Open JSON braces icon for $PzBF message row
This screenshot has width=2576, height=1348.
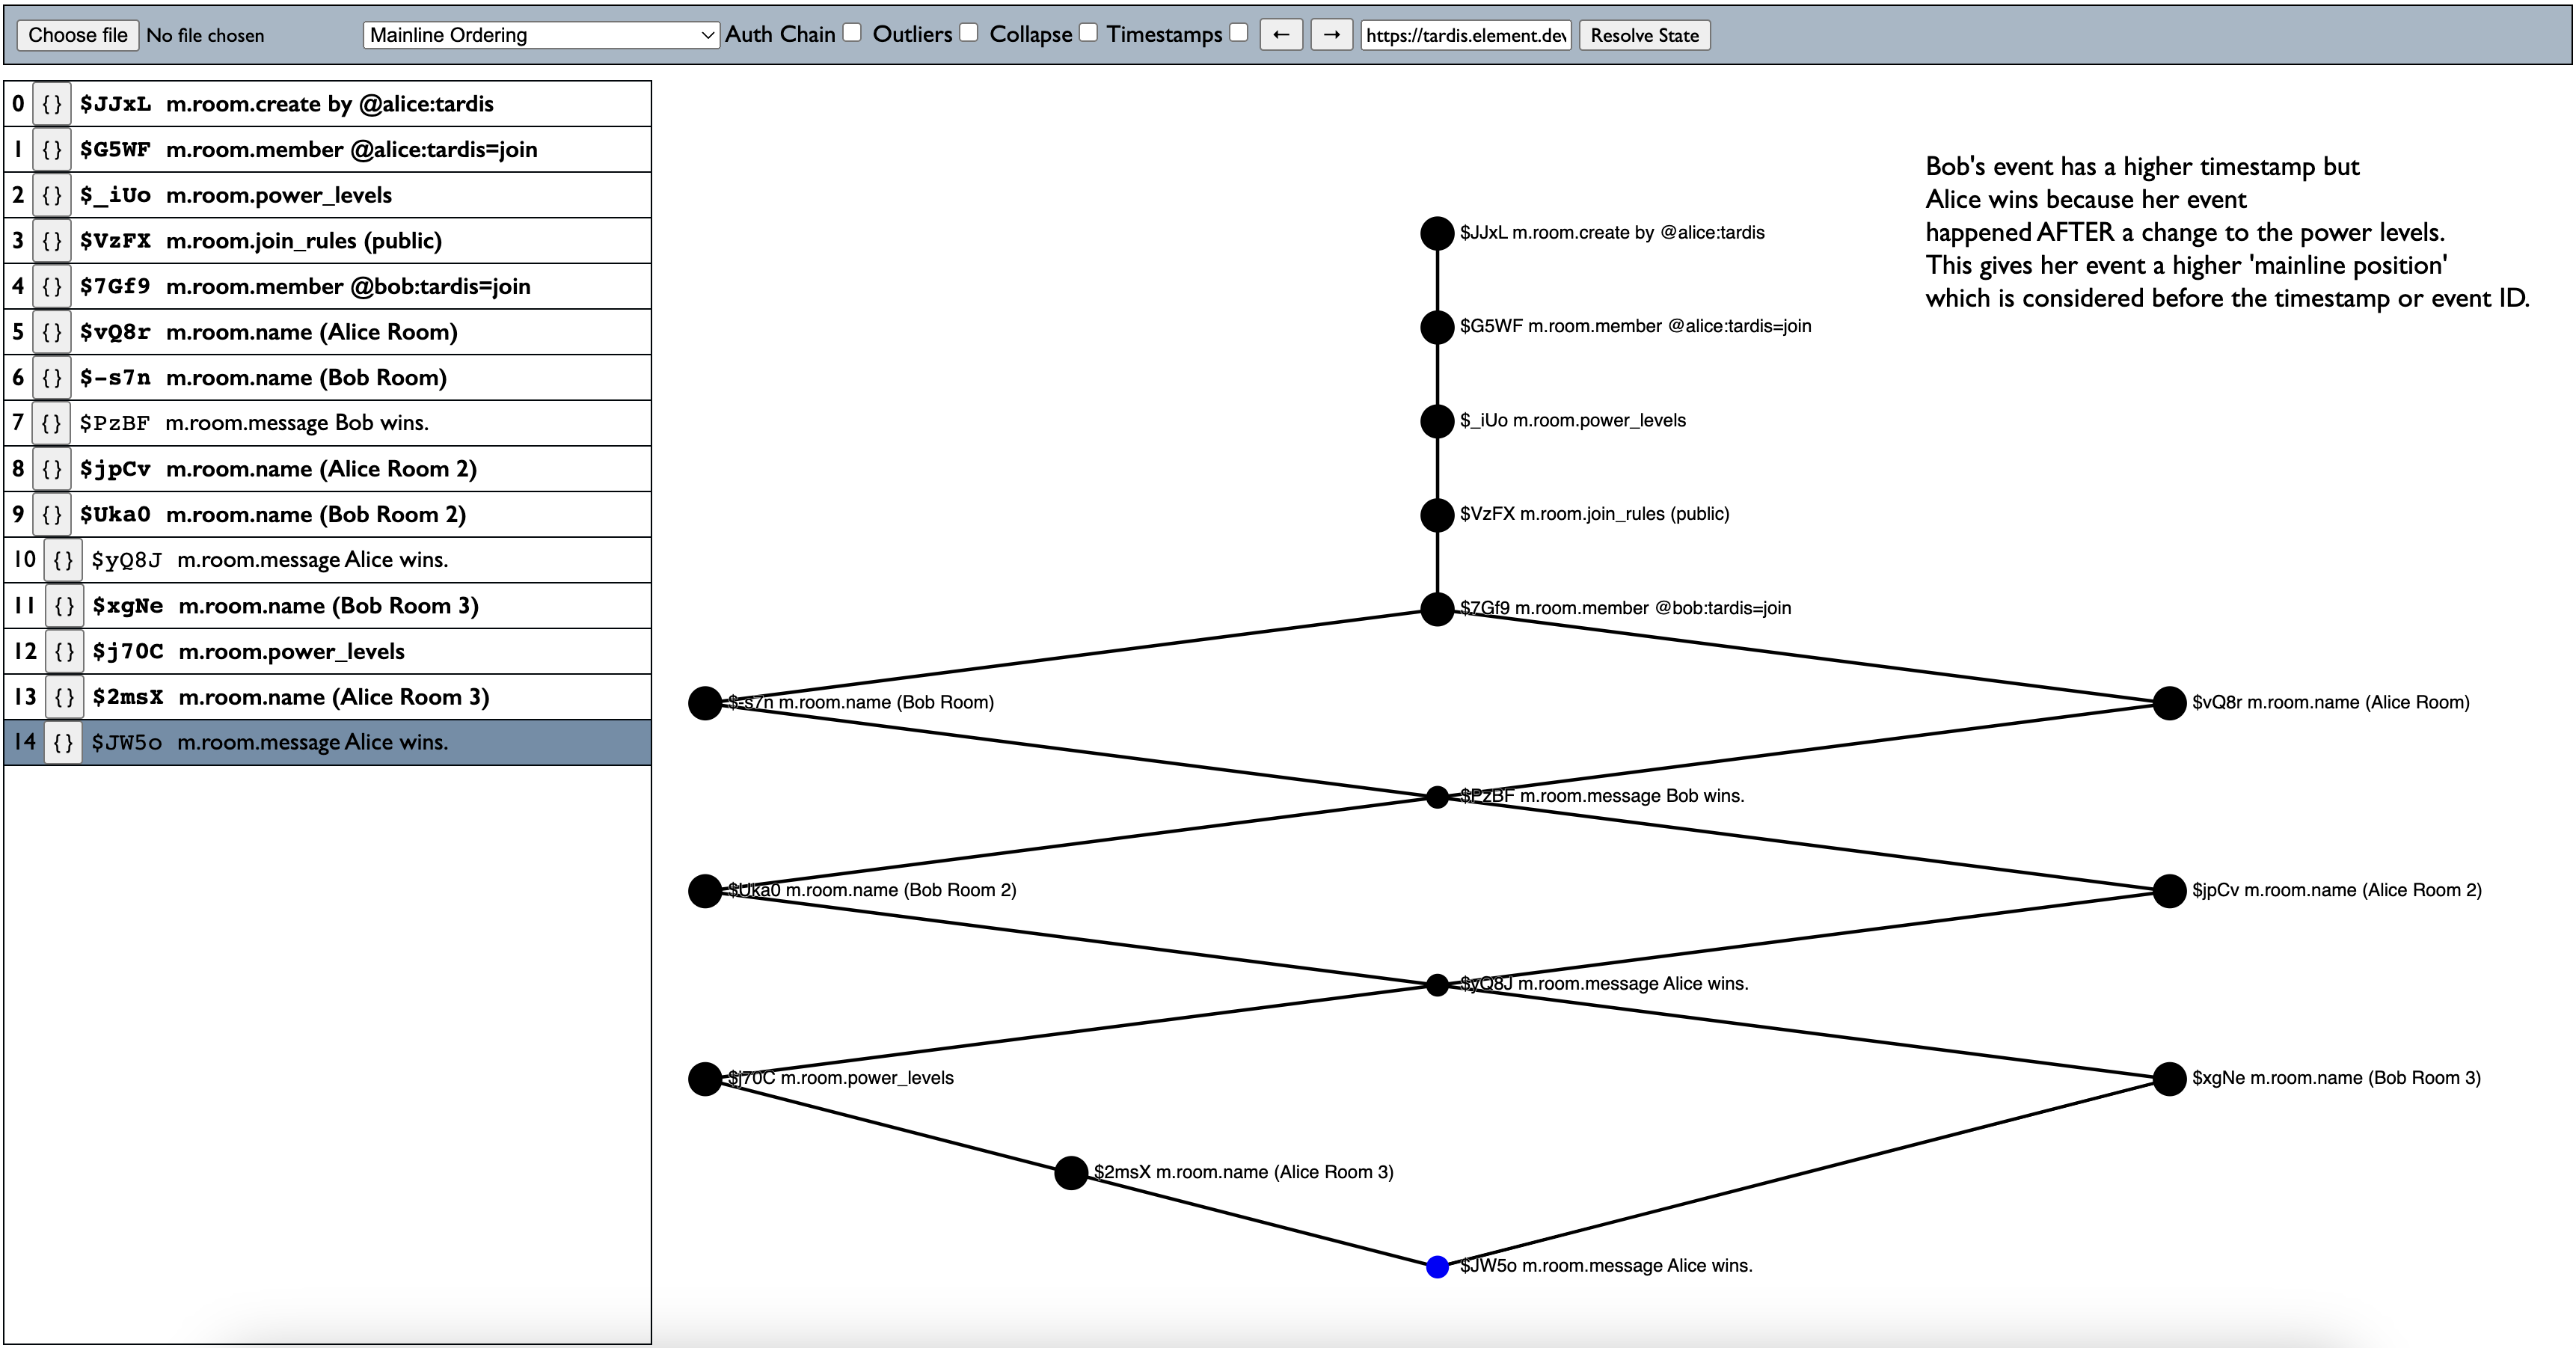(52, 423)
